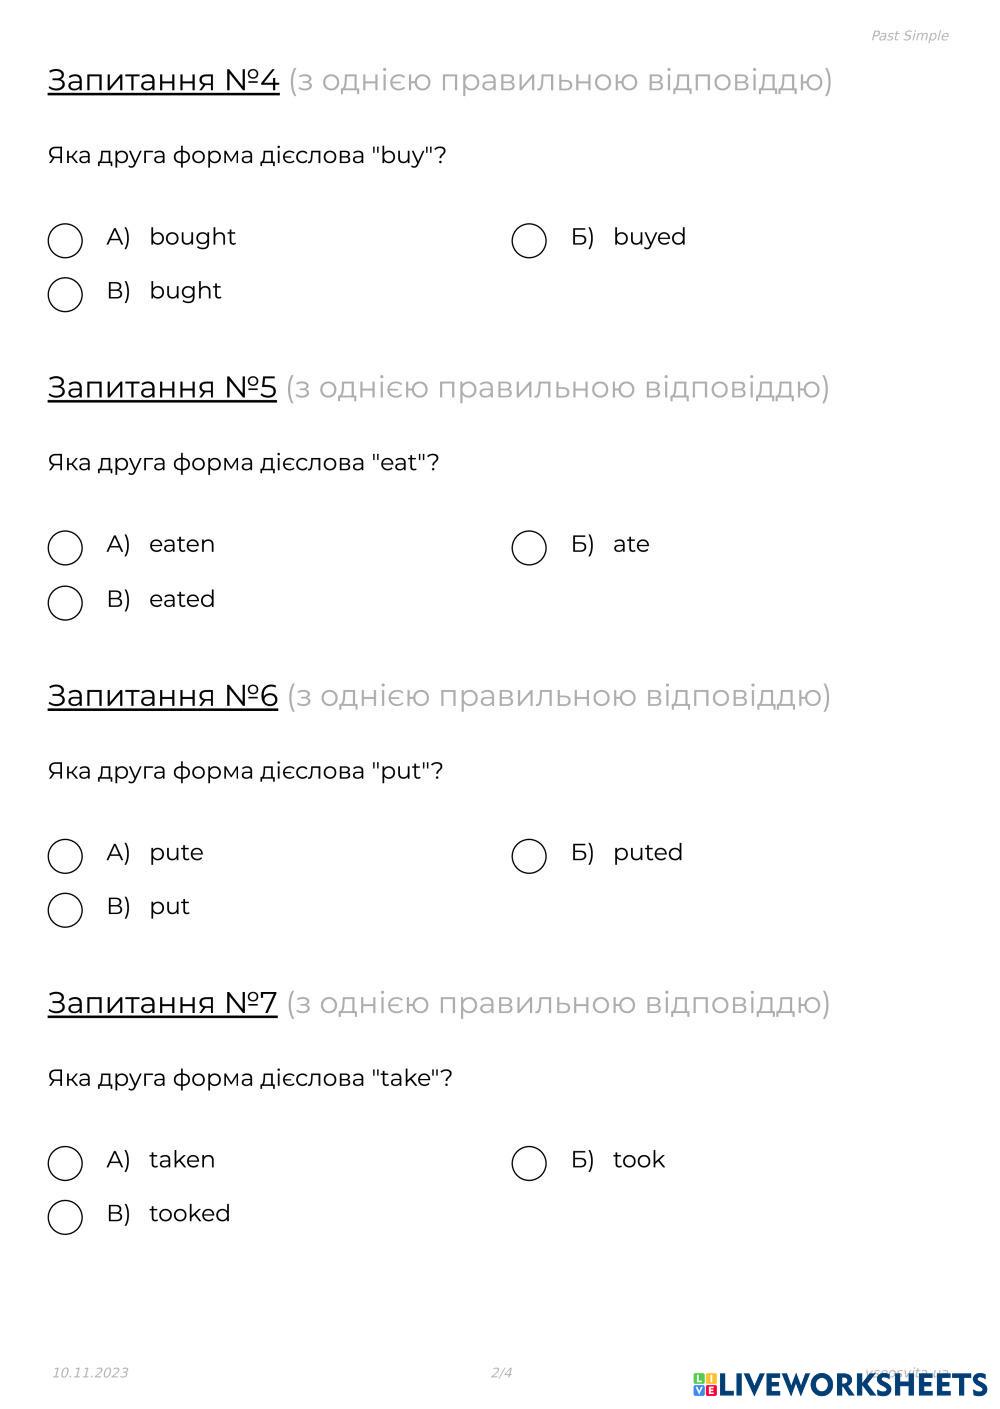Choose the "buyed" answer option
This screenshot has height=1409, width=1000.
pos(529,240)
